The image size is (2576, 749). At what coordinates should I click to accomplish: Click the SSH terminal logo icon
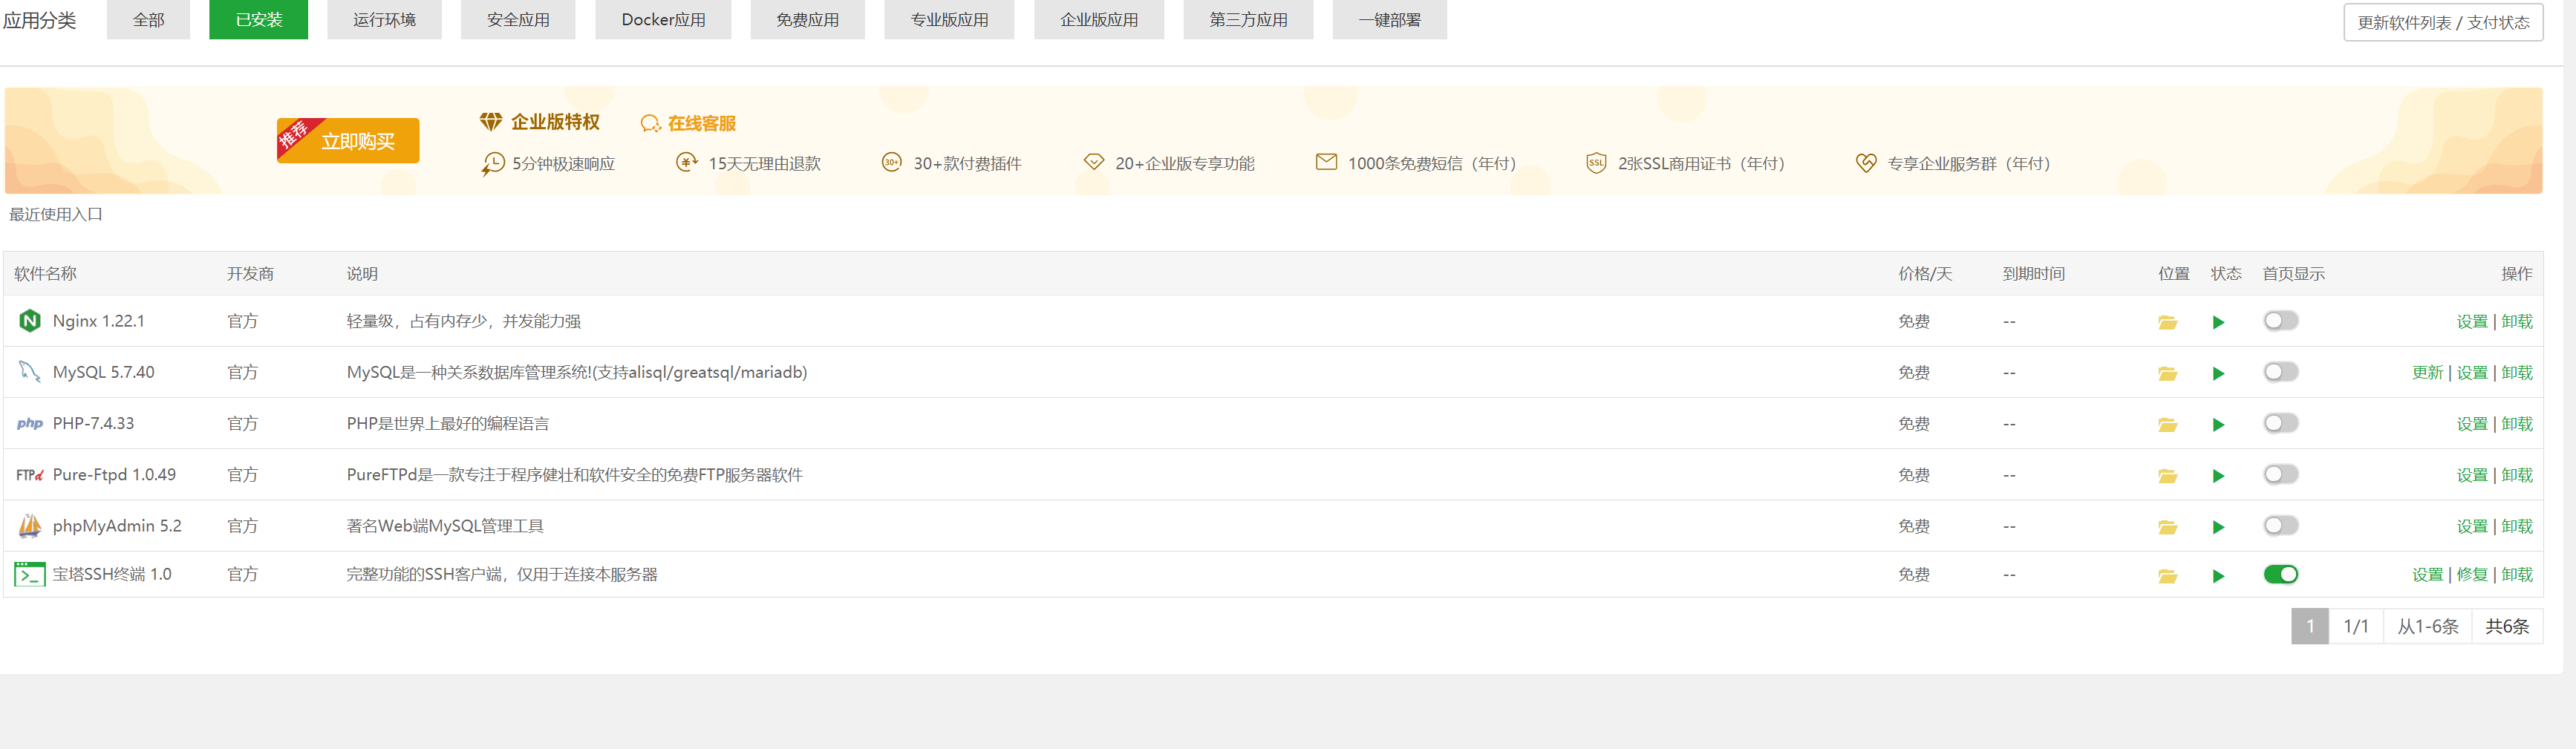pyautogui.click(x=30, y=574)
